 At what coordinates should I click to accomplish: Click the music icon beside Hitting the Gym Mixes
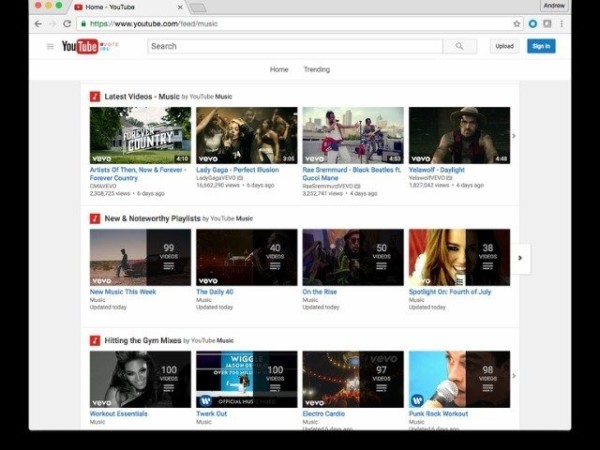(95, 341)
